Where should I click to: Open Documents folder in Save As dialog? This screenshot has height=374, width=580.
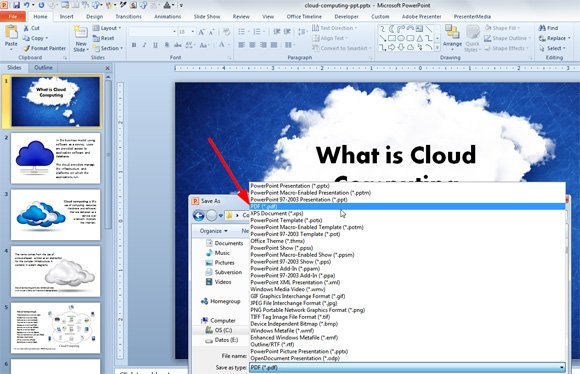click(224, 243)
